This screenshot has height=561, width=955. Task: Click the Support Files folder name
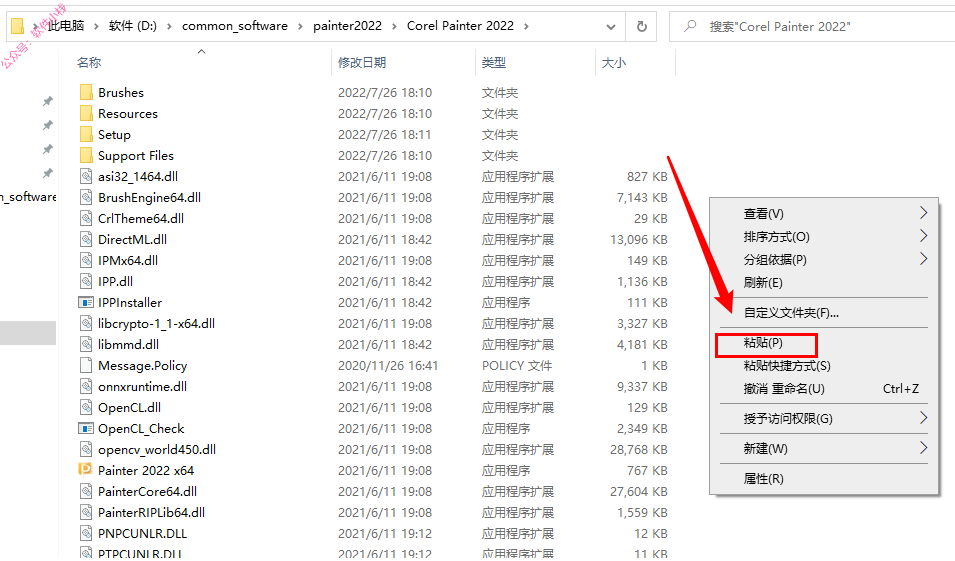pos(136,156)
